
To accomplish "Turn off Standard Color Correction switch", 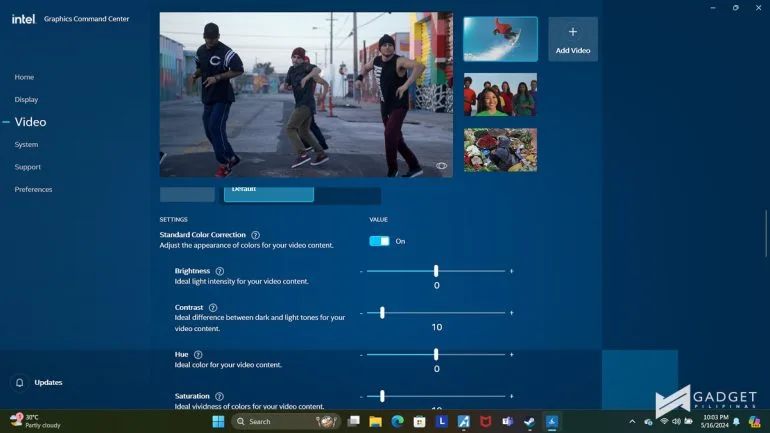I will [379, 241].
